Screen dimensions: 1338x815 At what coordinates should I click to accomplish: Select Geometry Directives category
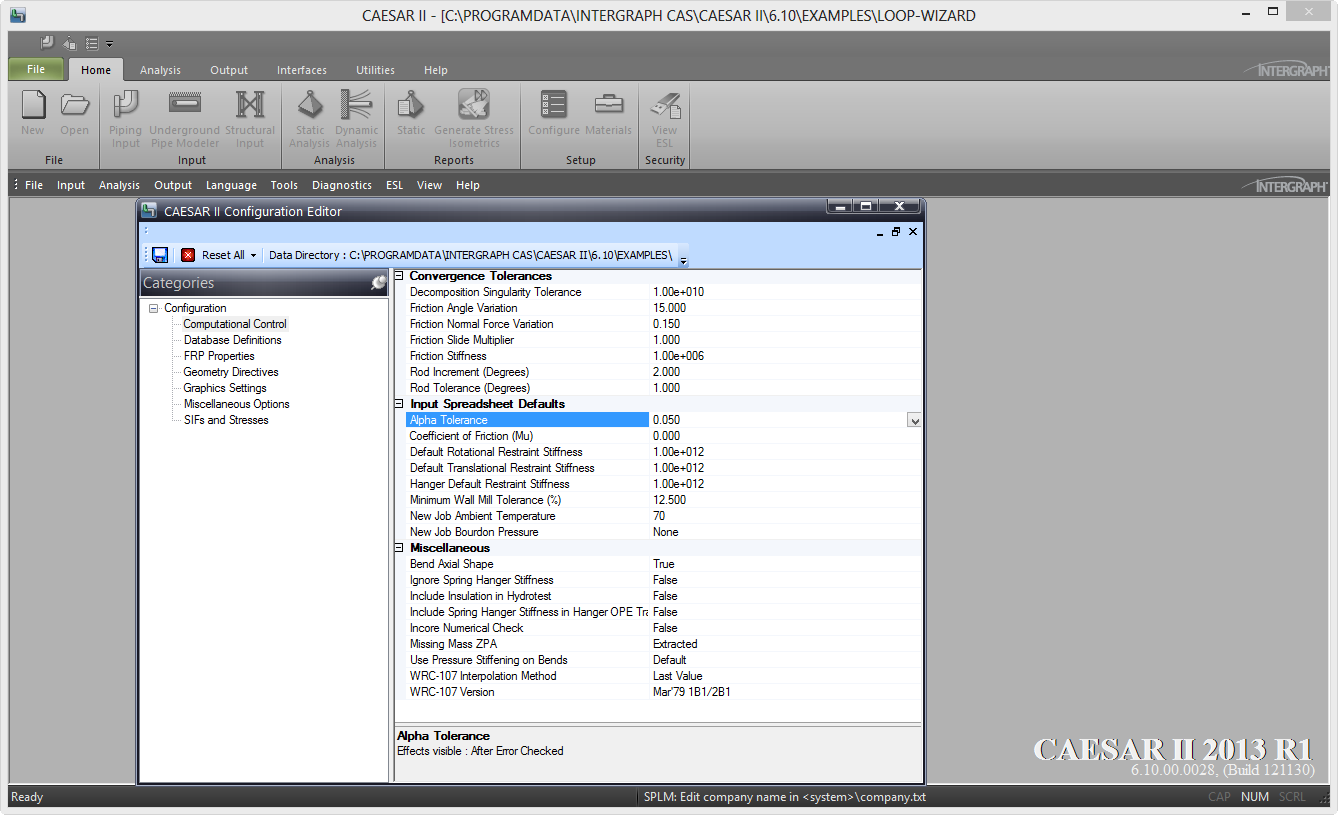coord(231,372)
